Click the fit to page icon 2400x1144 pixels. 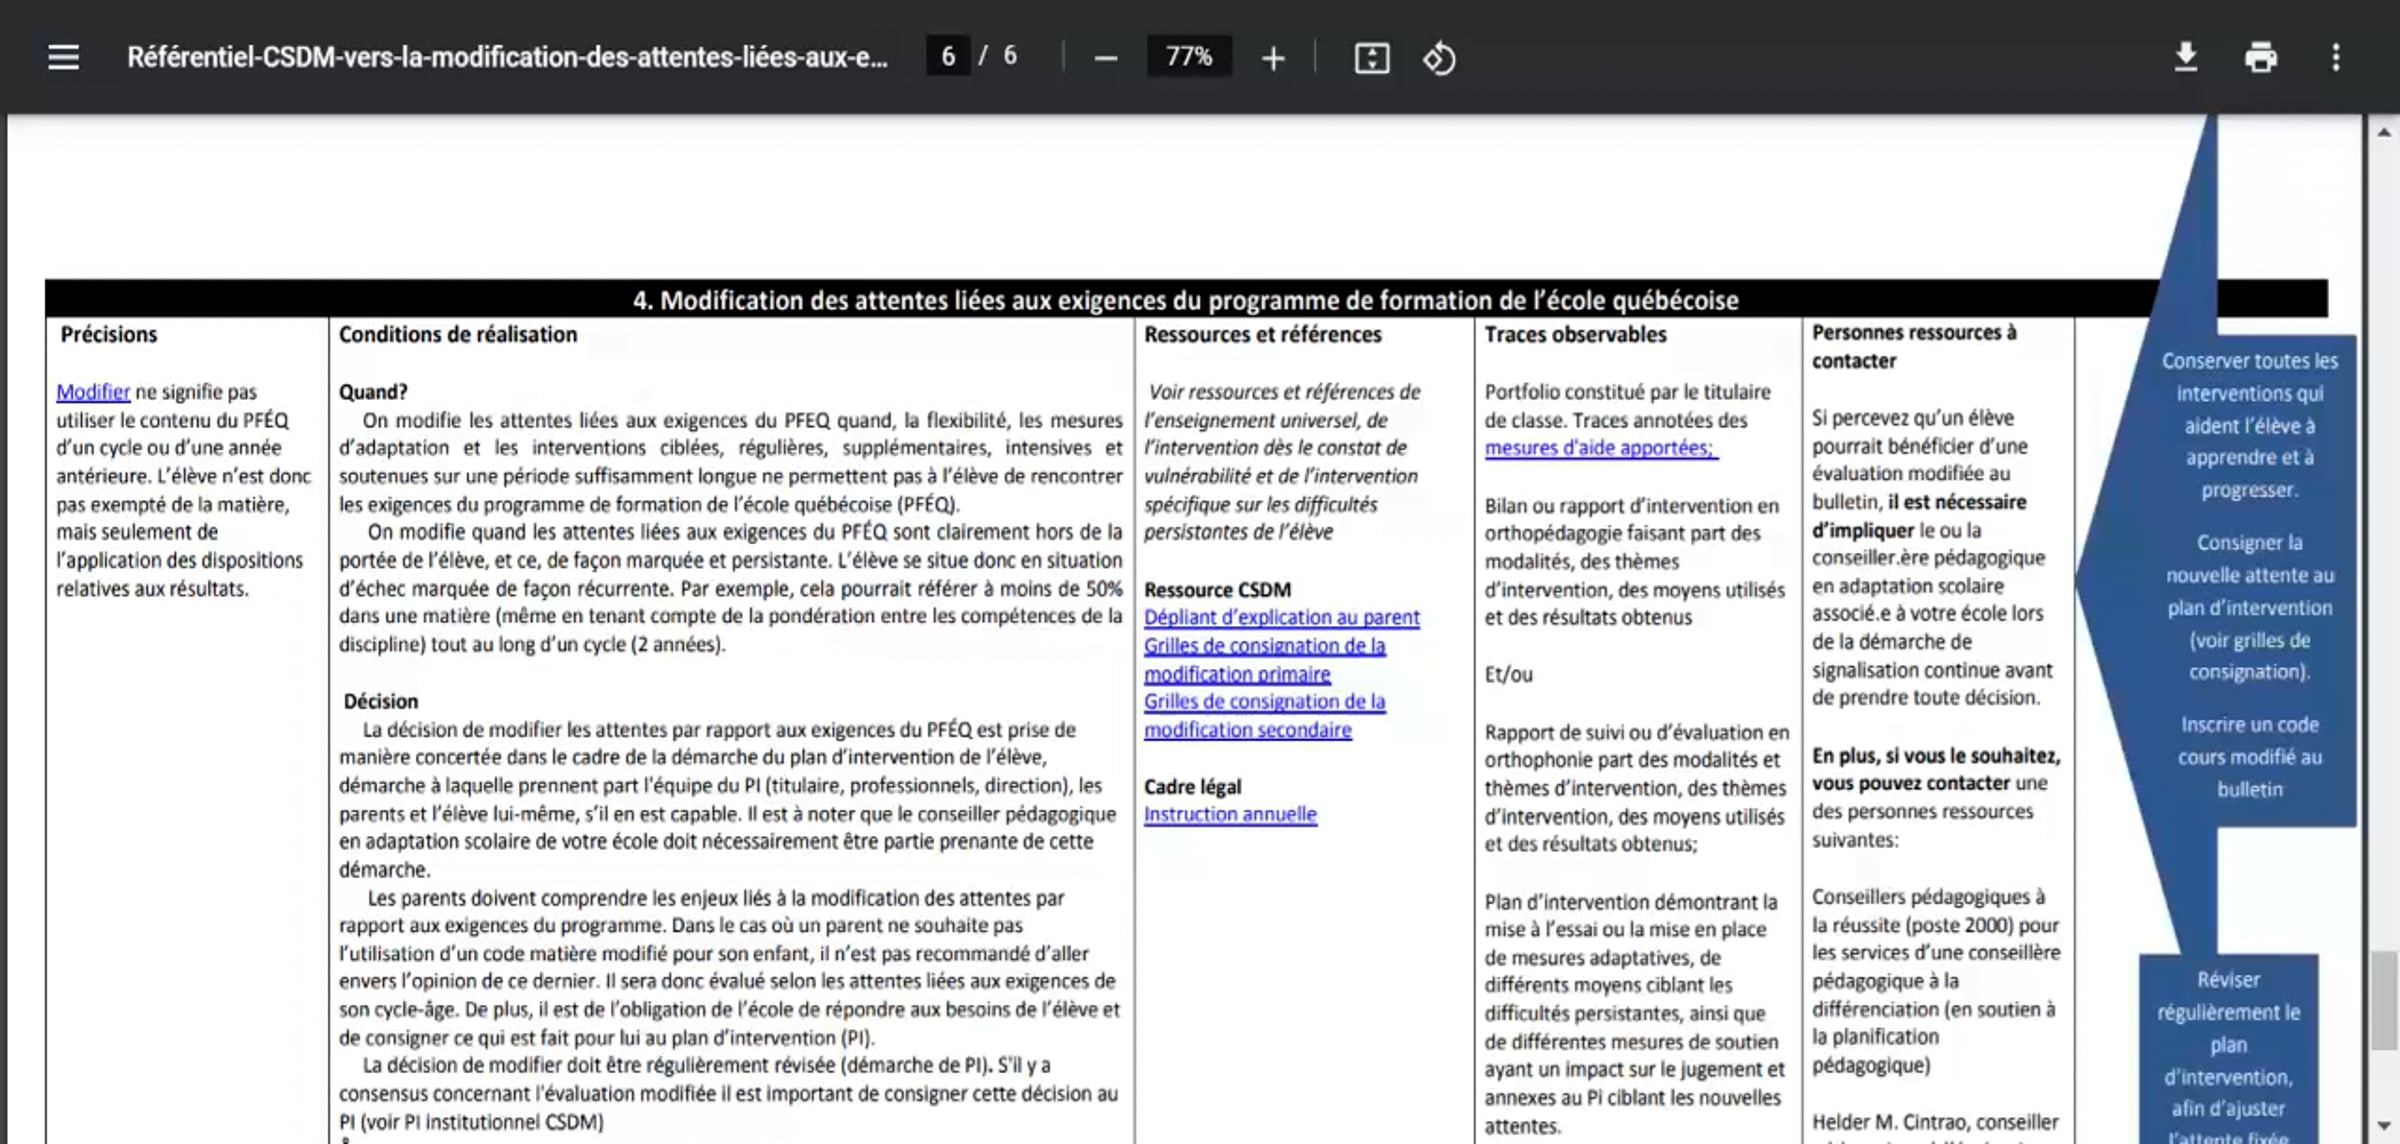point(1372,58)
